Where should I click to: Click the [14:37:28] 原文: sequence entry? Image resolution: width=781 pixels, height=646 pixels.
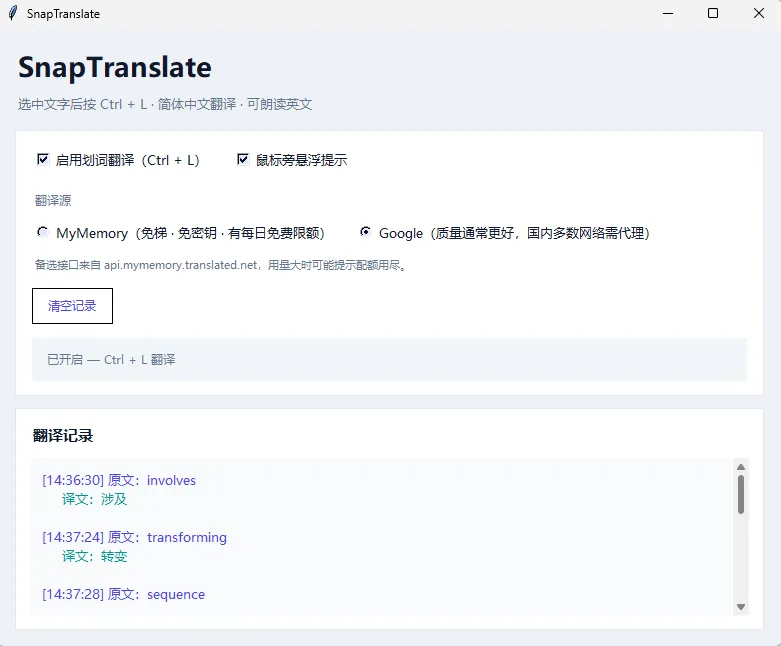124,594
